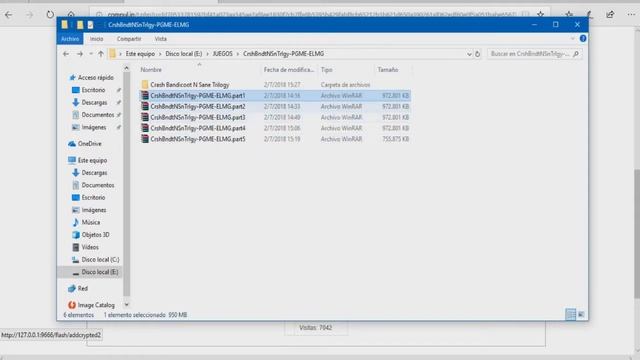Click the sidebar scroll down arrow
The image size is (640, 360).
(x=127, y=304)
